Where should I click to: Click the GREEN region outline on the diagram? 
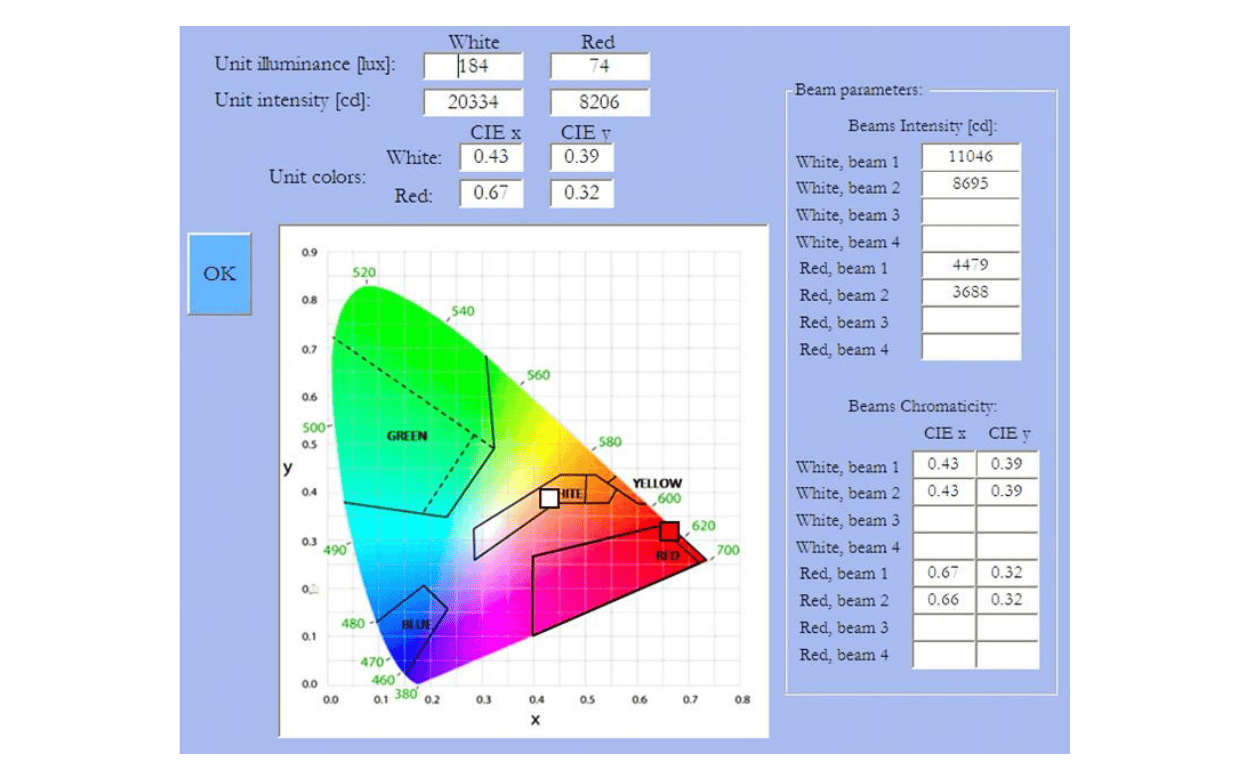408,437
